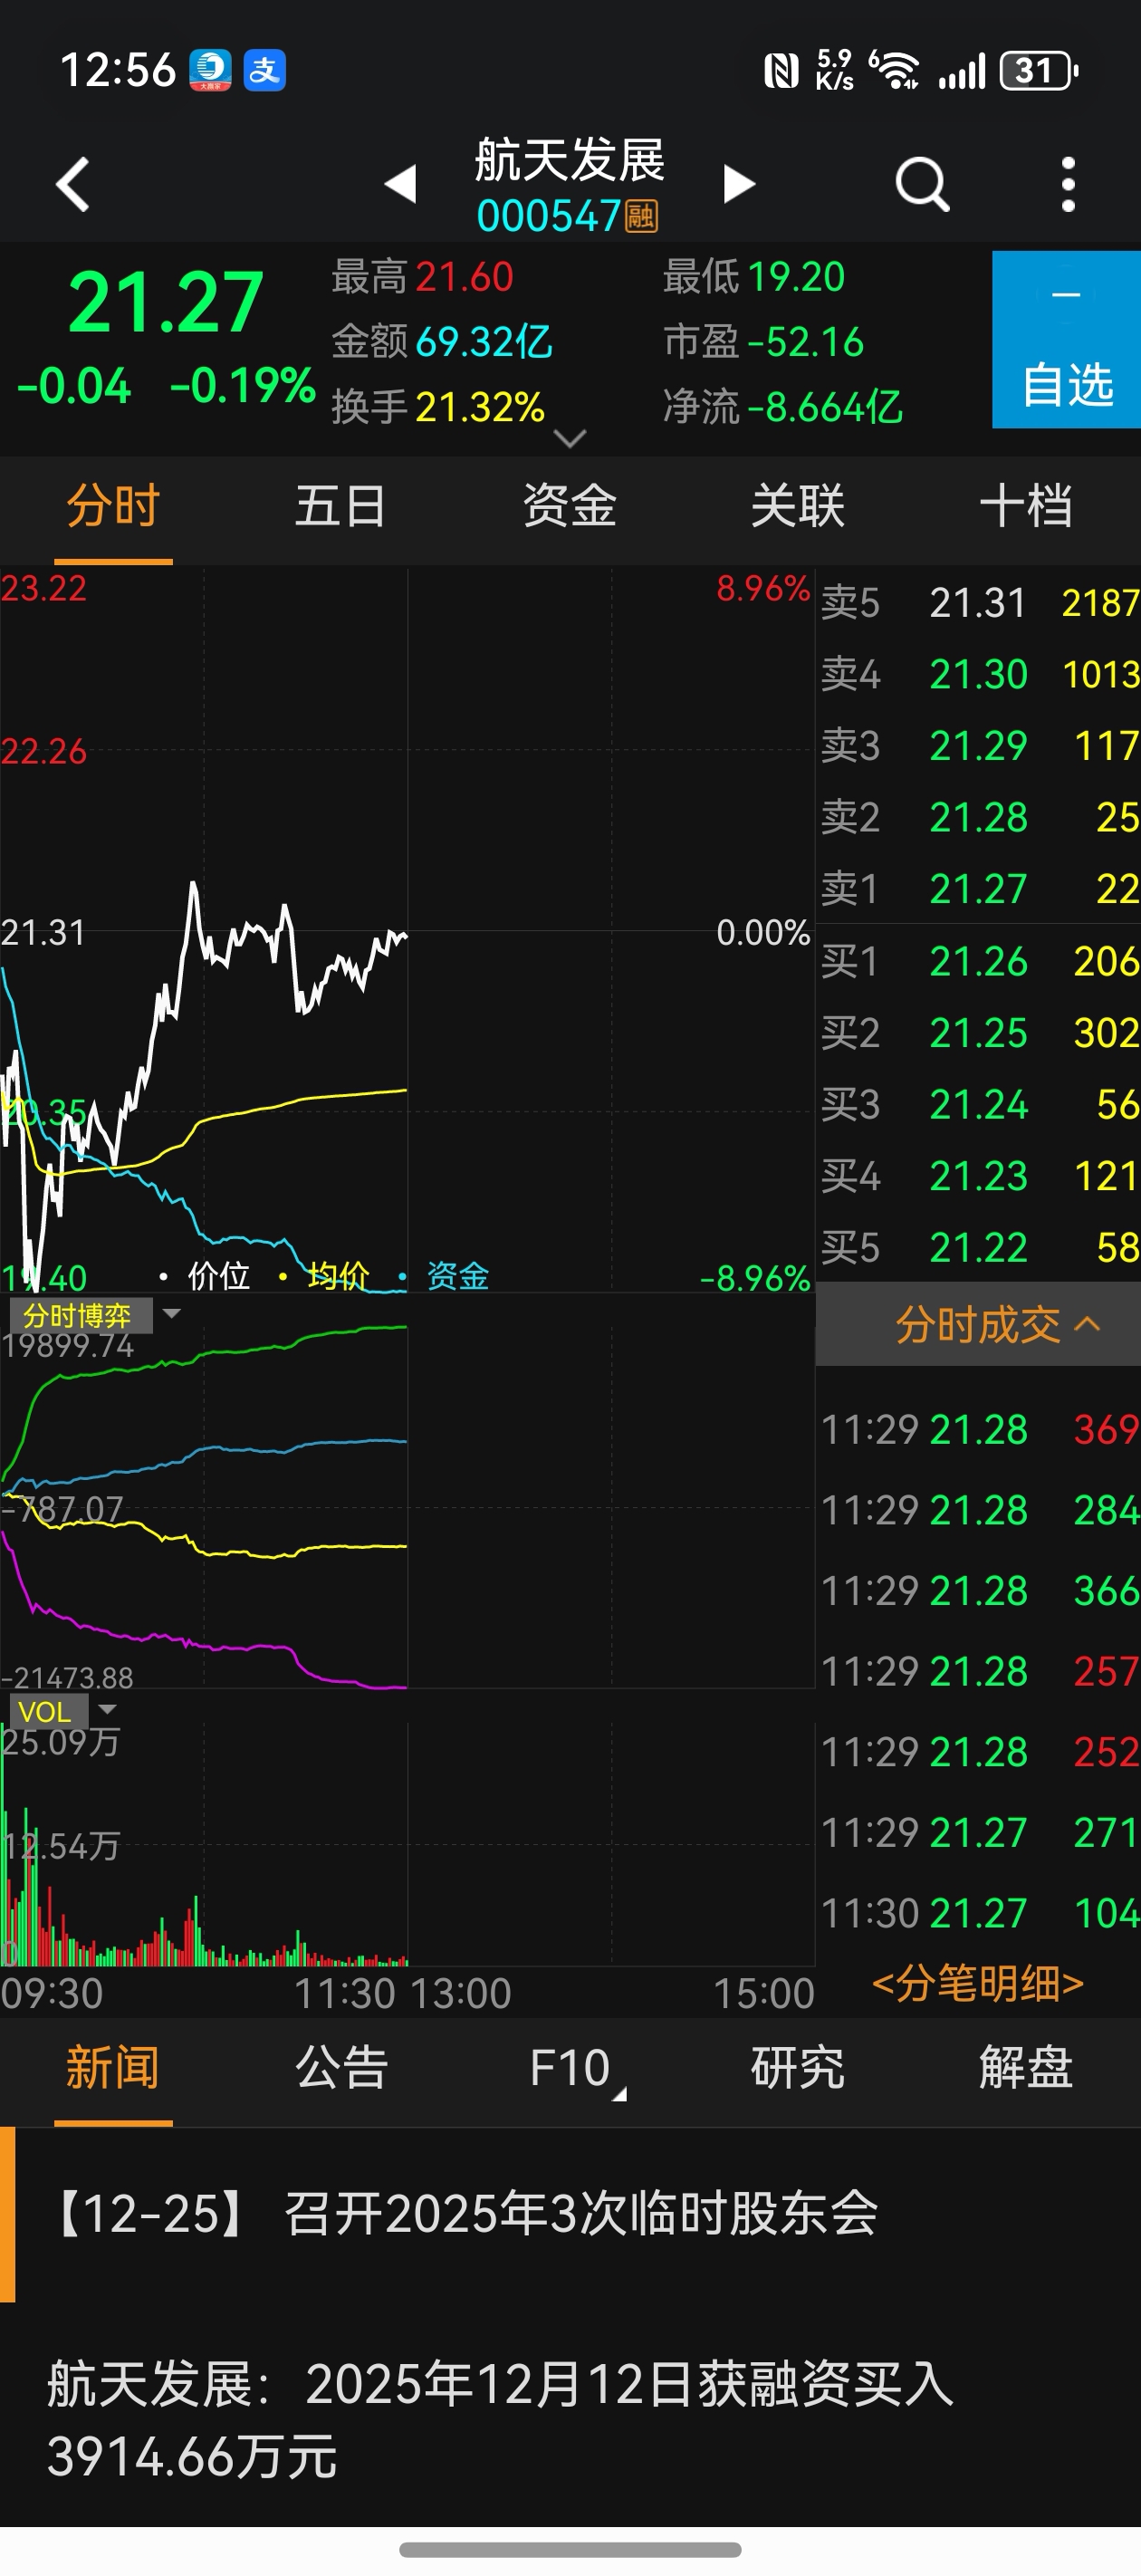Tap the 资金 chart legend label

[x=458, y=1276]
